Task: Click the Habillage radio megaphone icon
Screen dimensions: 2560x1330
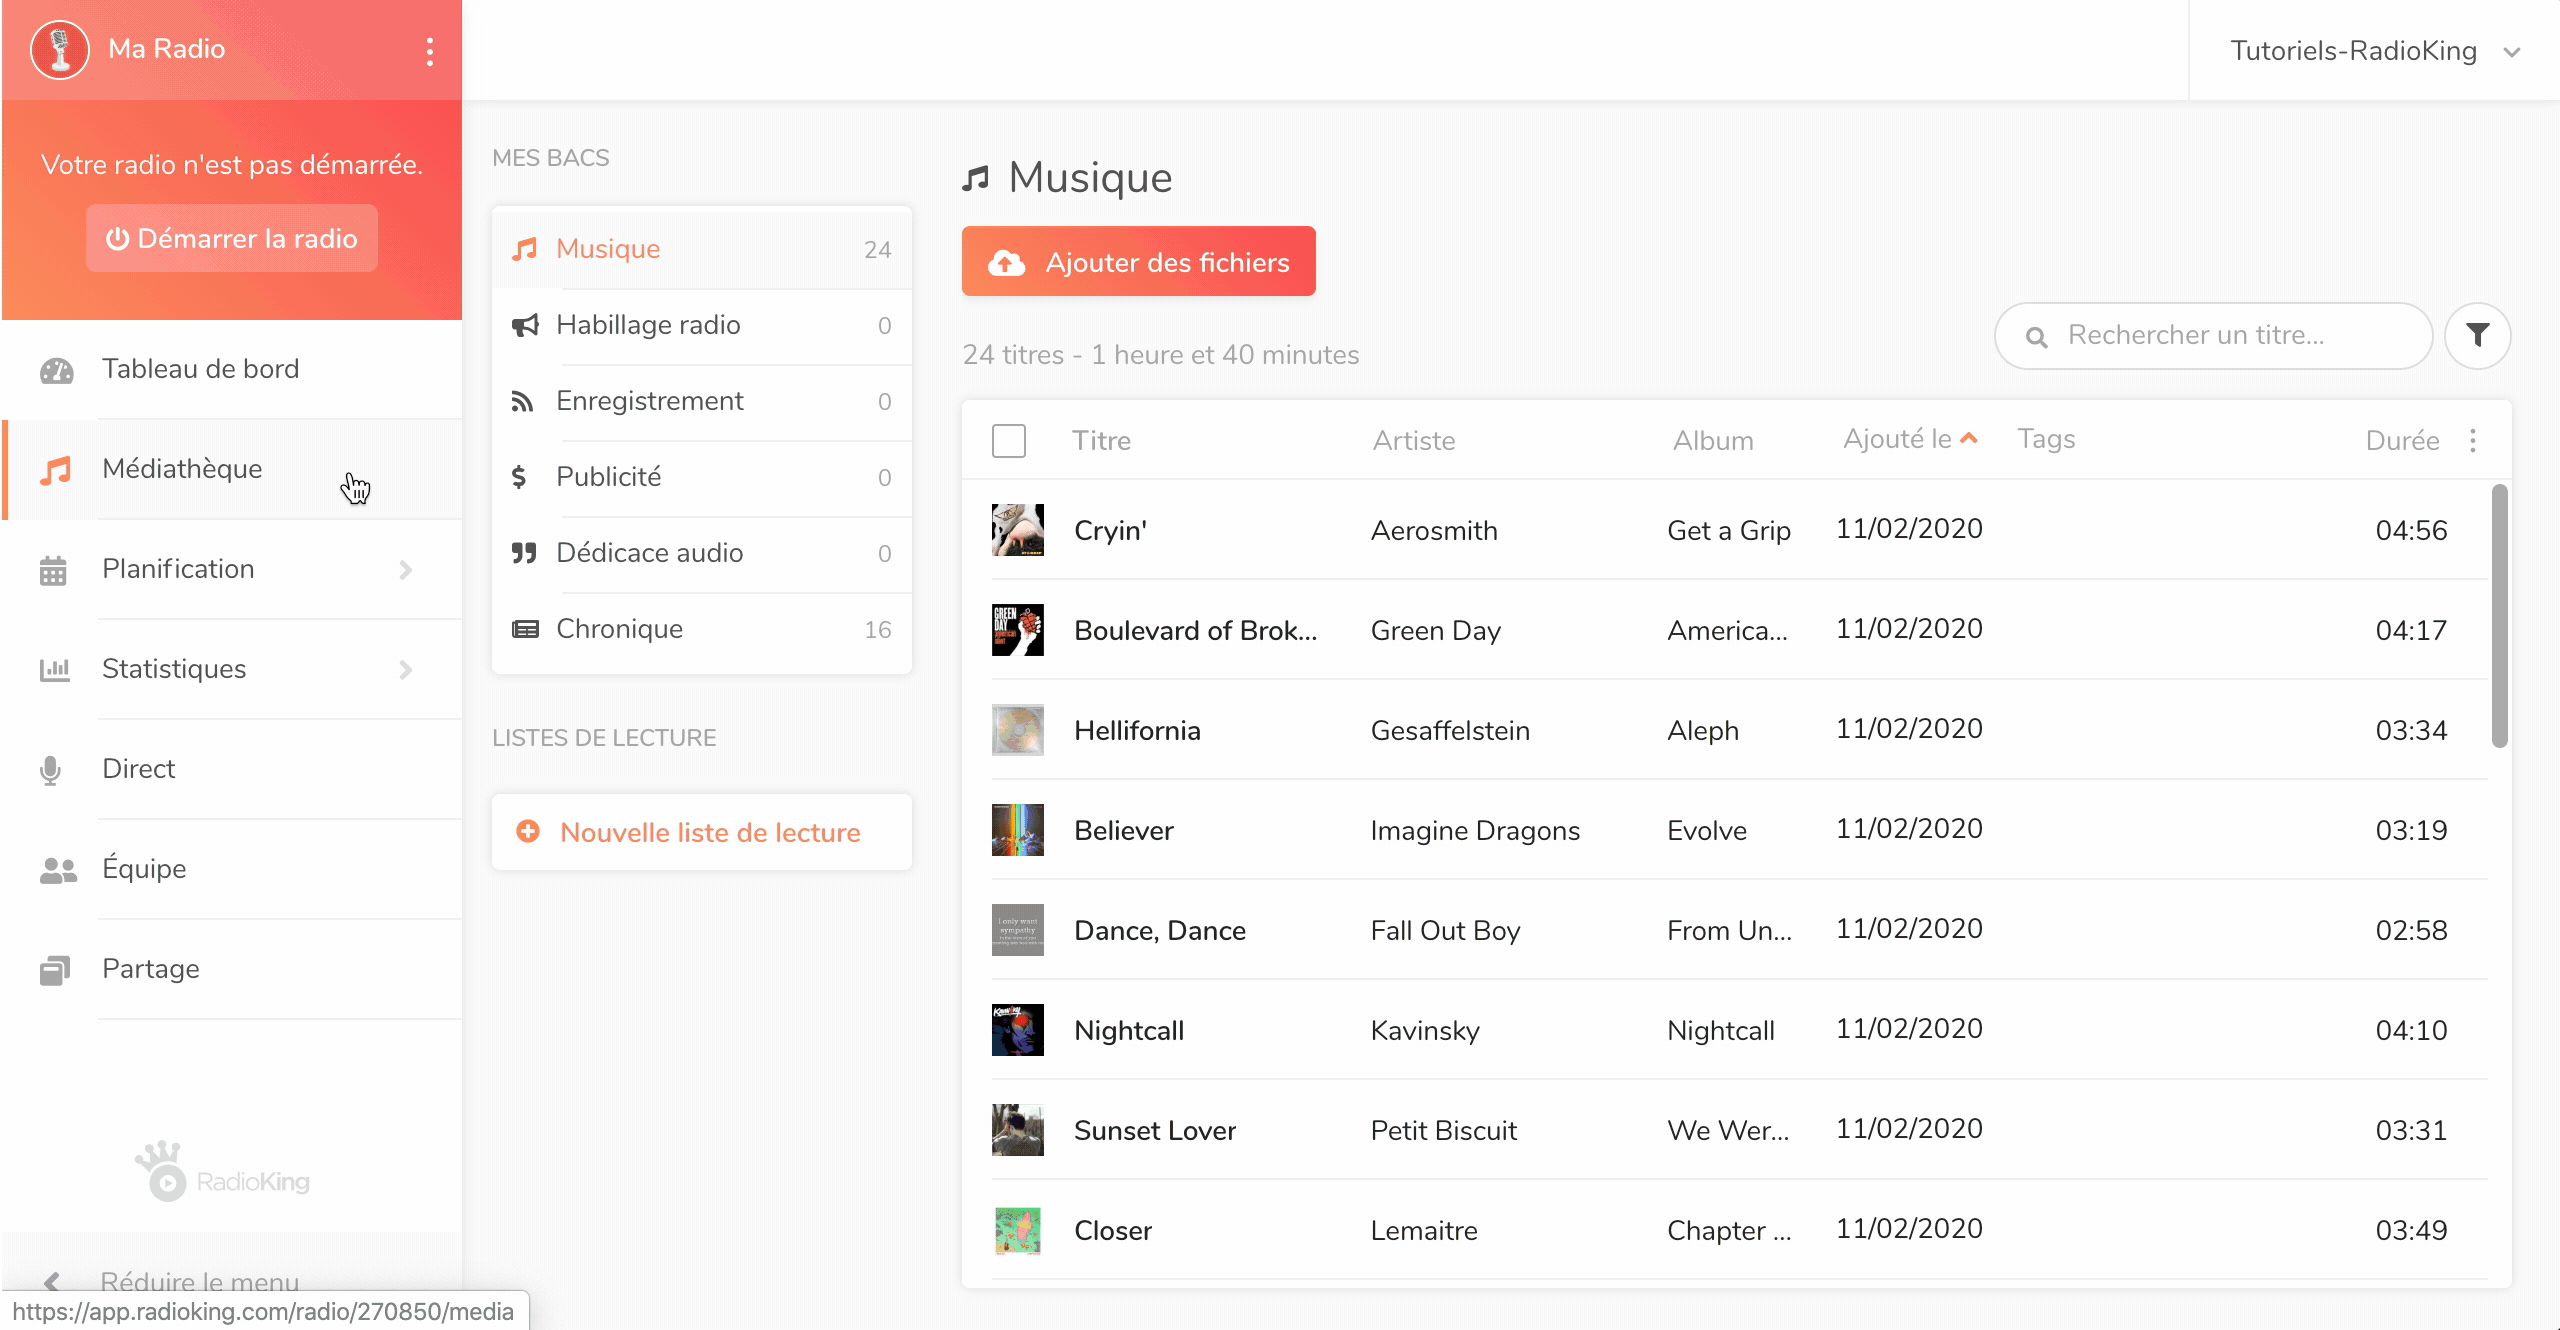Action: [525, 325]
